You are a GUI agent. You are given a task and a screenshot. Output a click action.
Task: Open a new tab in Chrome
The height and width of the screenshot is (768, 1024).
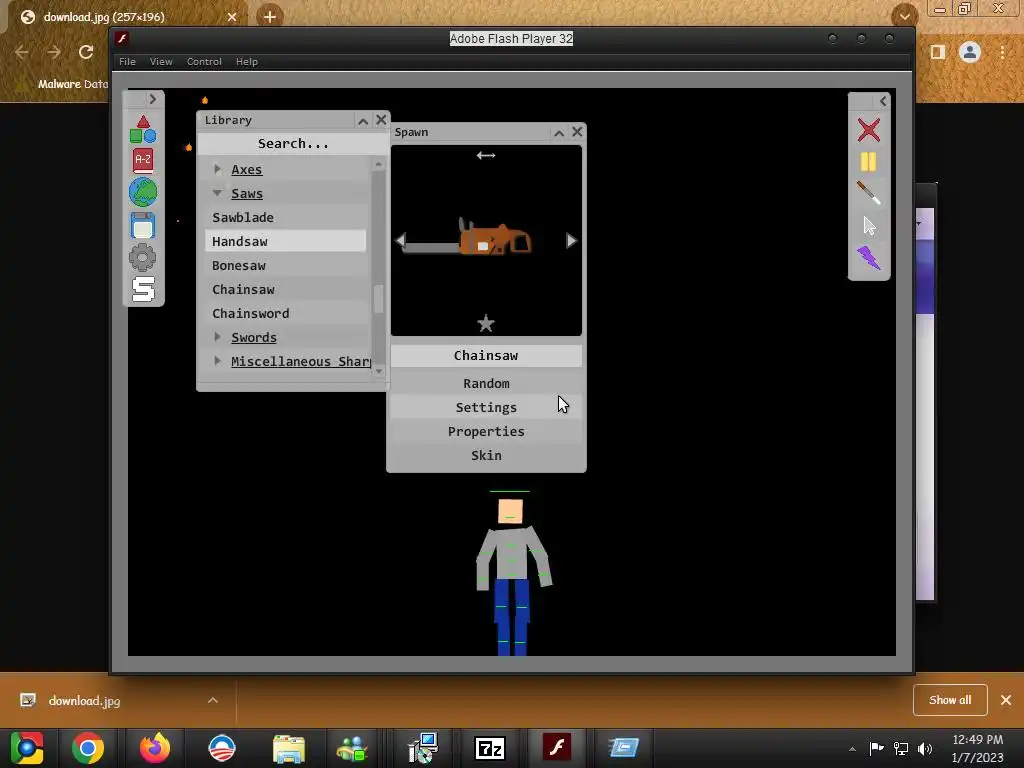(270, 16)
